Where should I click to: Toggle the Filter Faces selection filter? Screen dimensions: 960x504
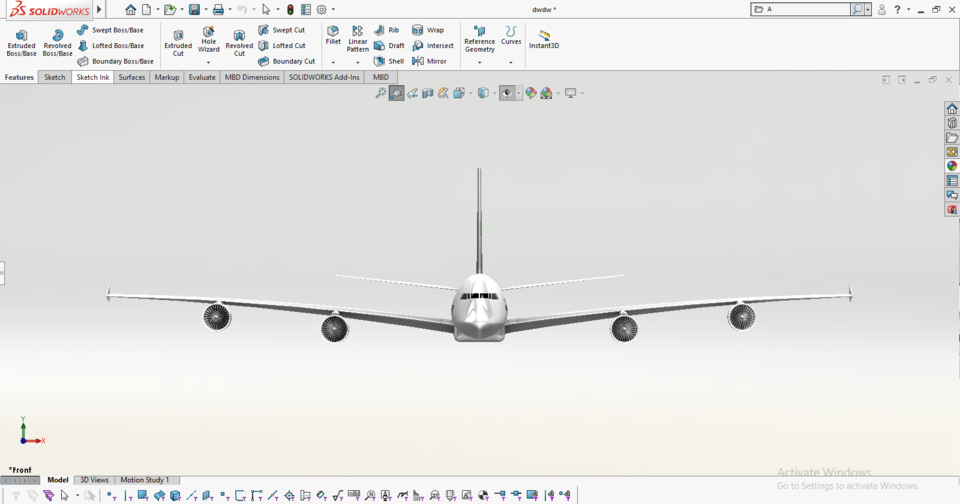143,495
